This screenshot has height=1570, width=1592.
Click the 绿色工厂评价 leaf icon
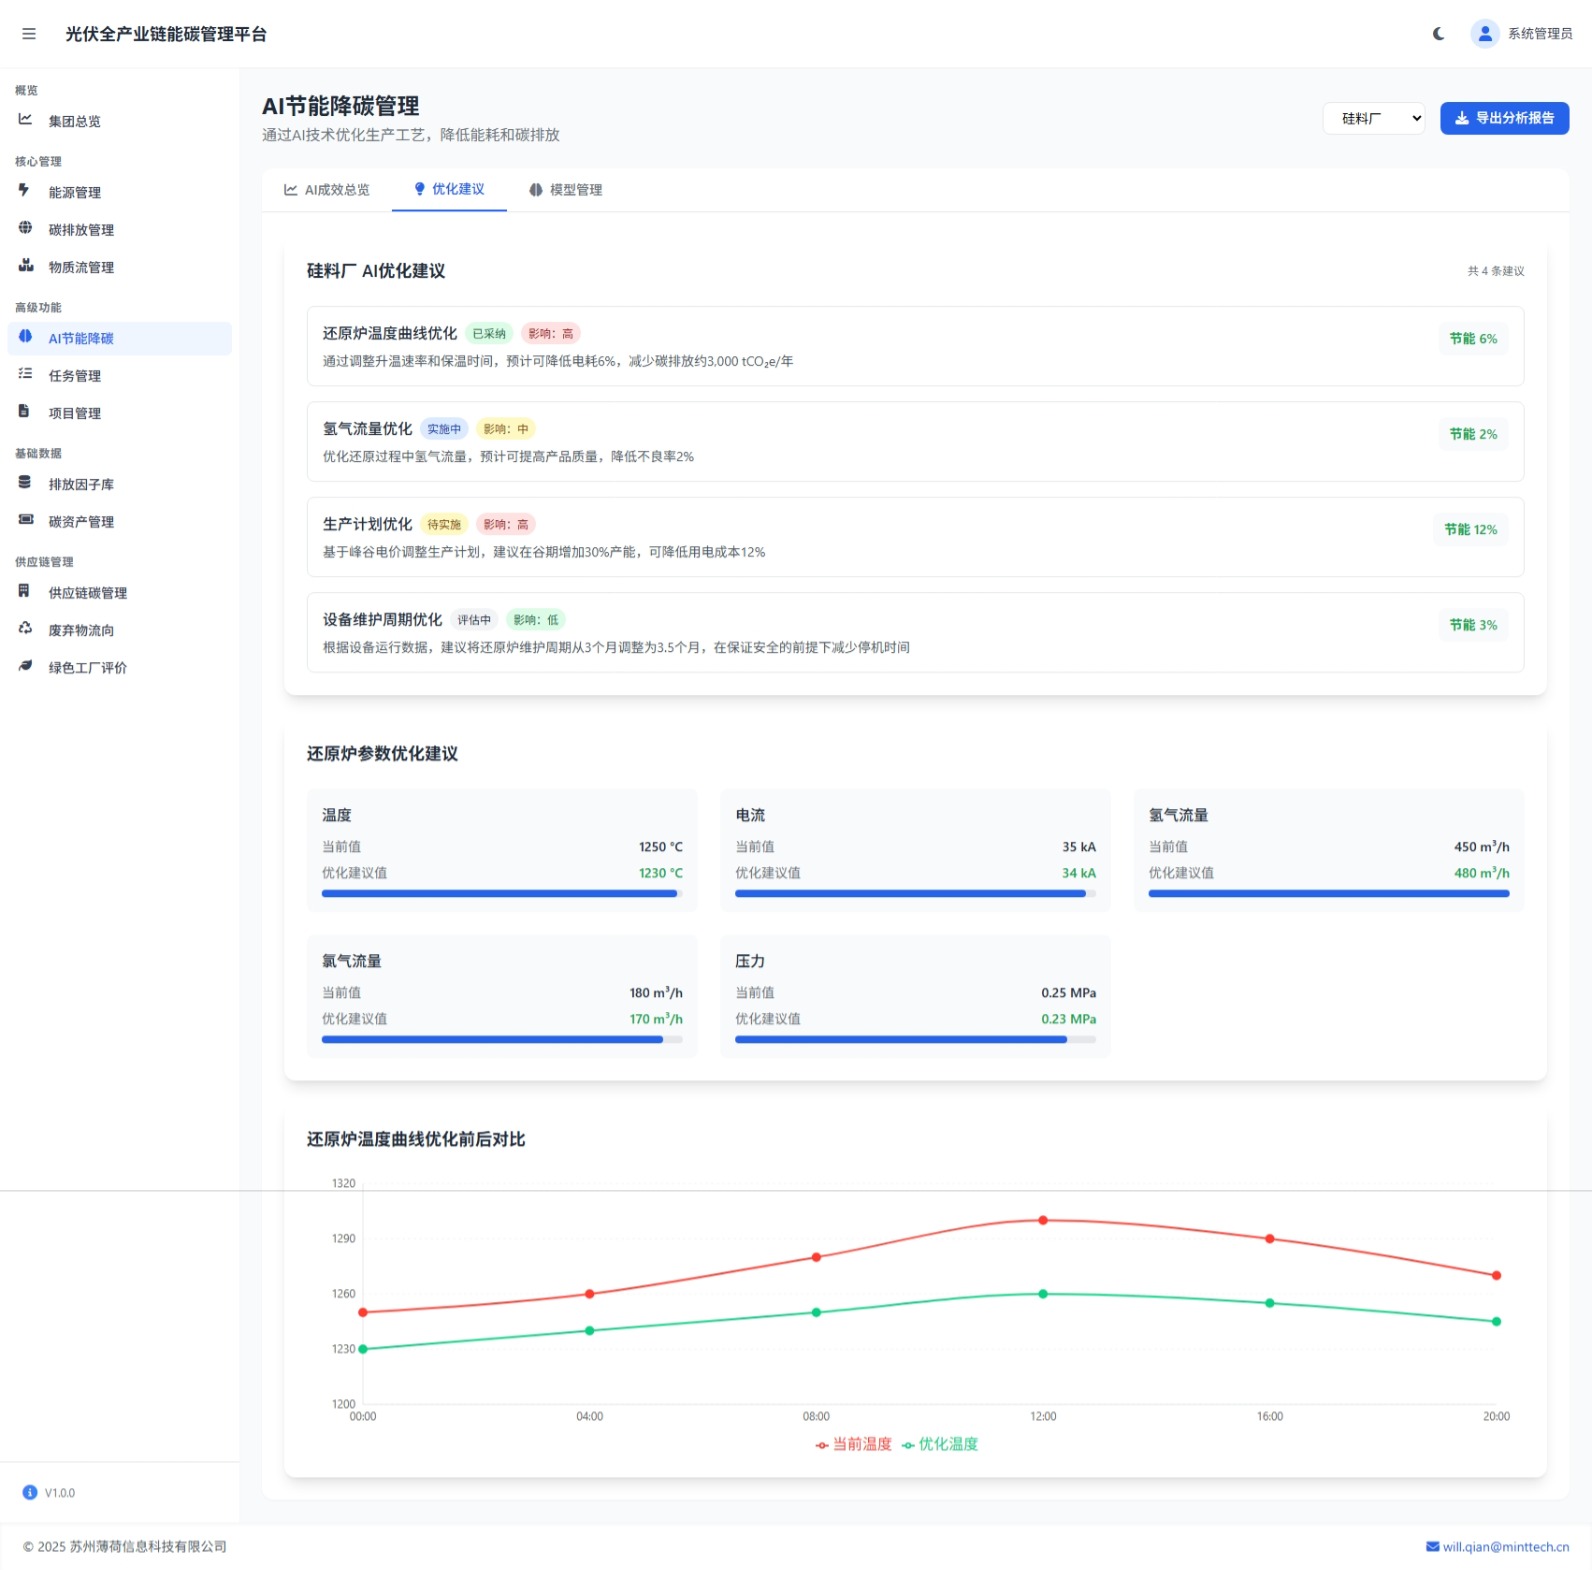tap(25, 666)
